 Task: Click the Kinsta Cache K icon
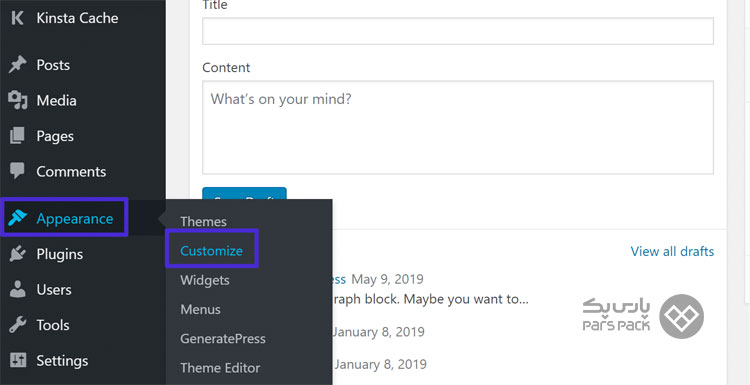pos(17,18)
